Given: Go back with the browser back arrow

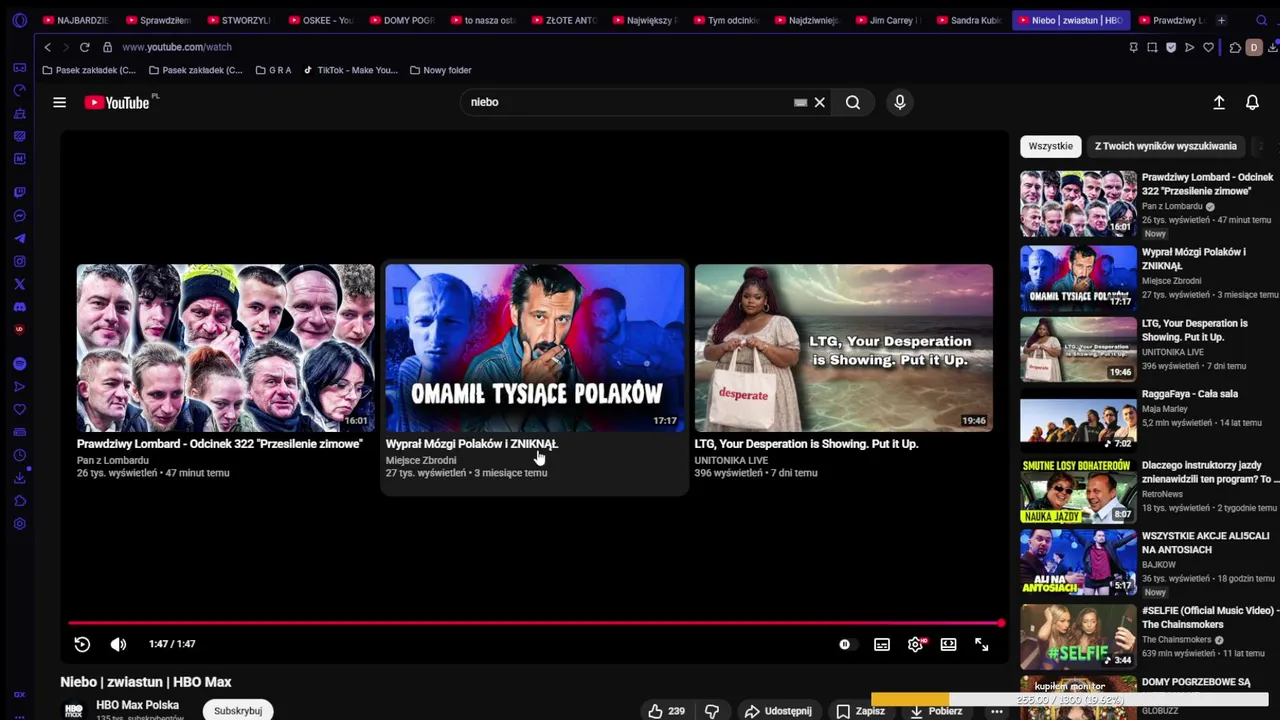Looking at the screenshot, I should coord(47,47).
